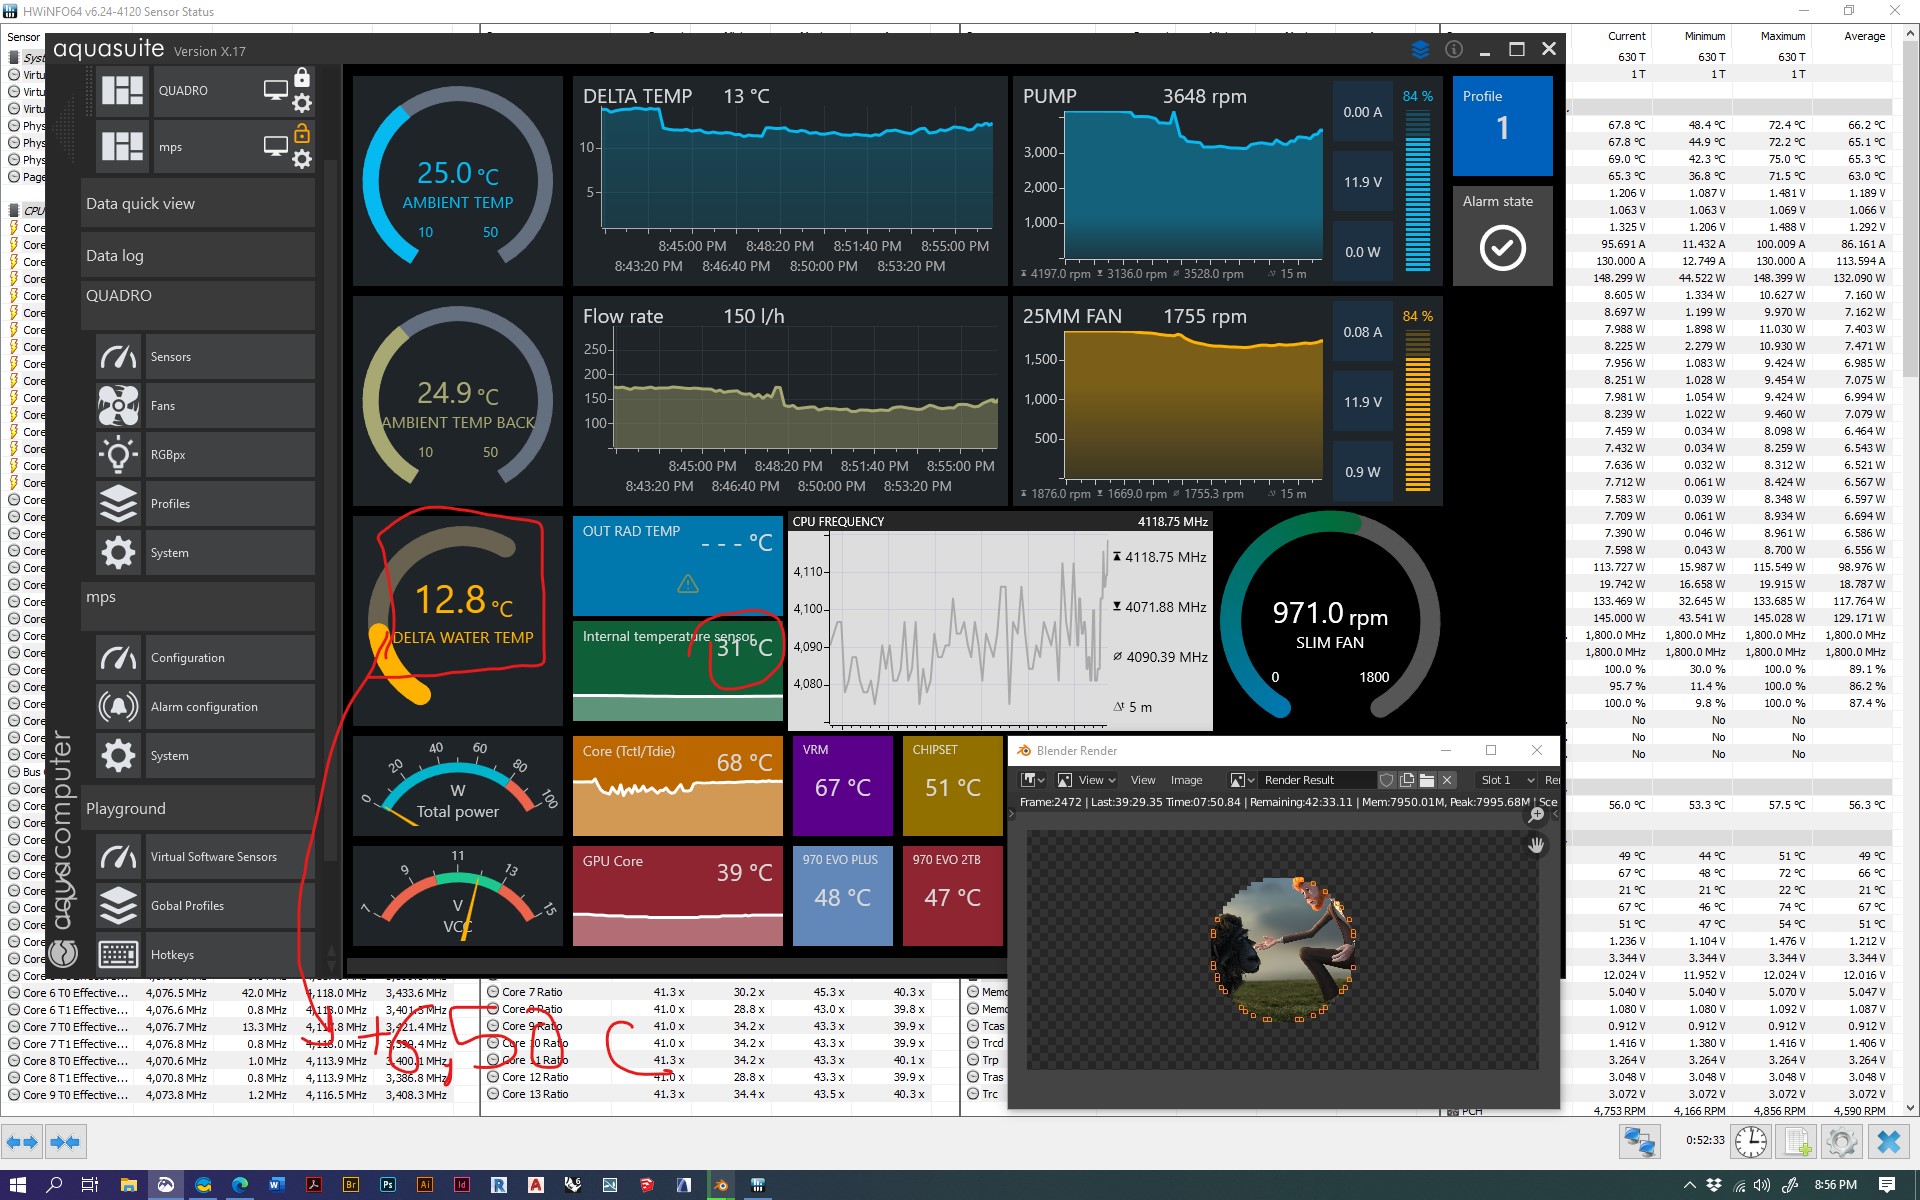Open the Slot 1 dropdown in Blender
The width and height of the screenshot is (1920, 1200).
pos(1507,780)
